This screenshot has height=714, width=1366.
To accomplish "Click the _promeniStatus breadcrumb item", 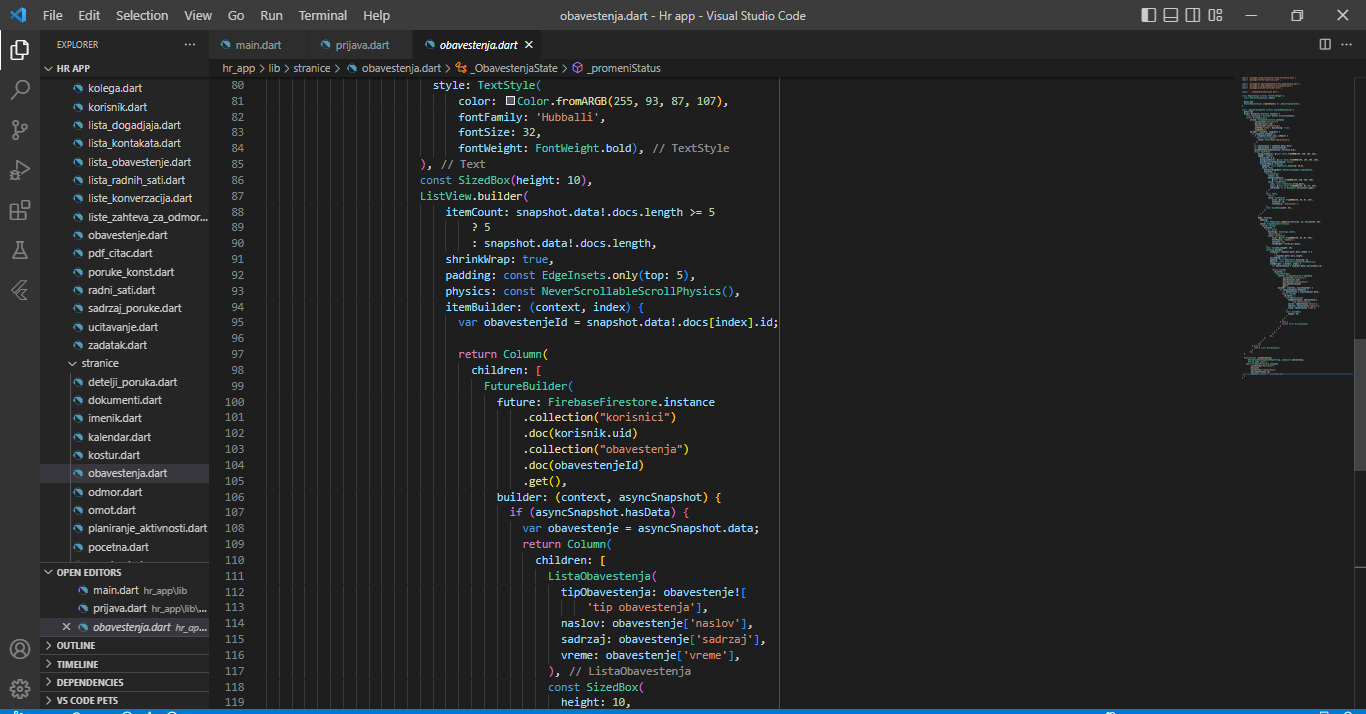I will pos(622,67).
